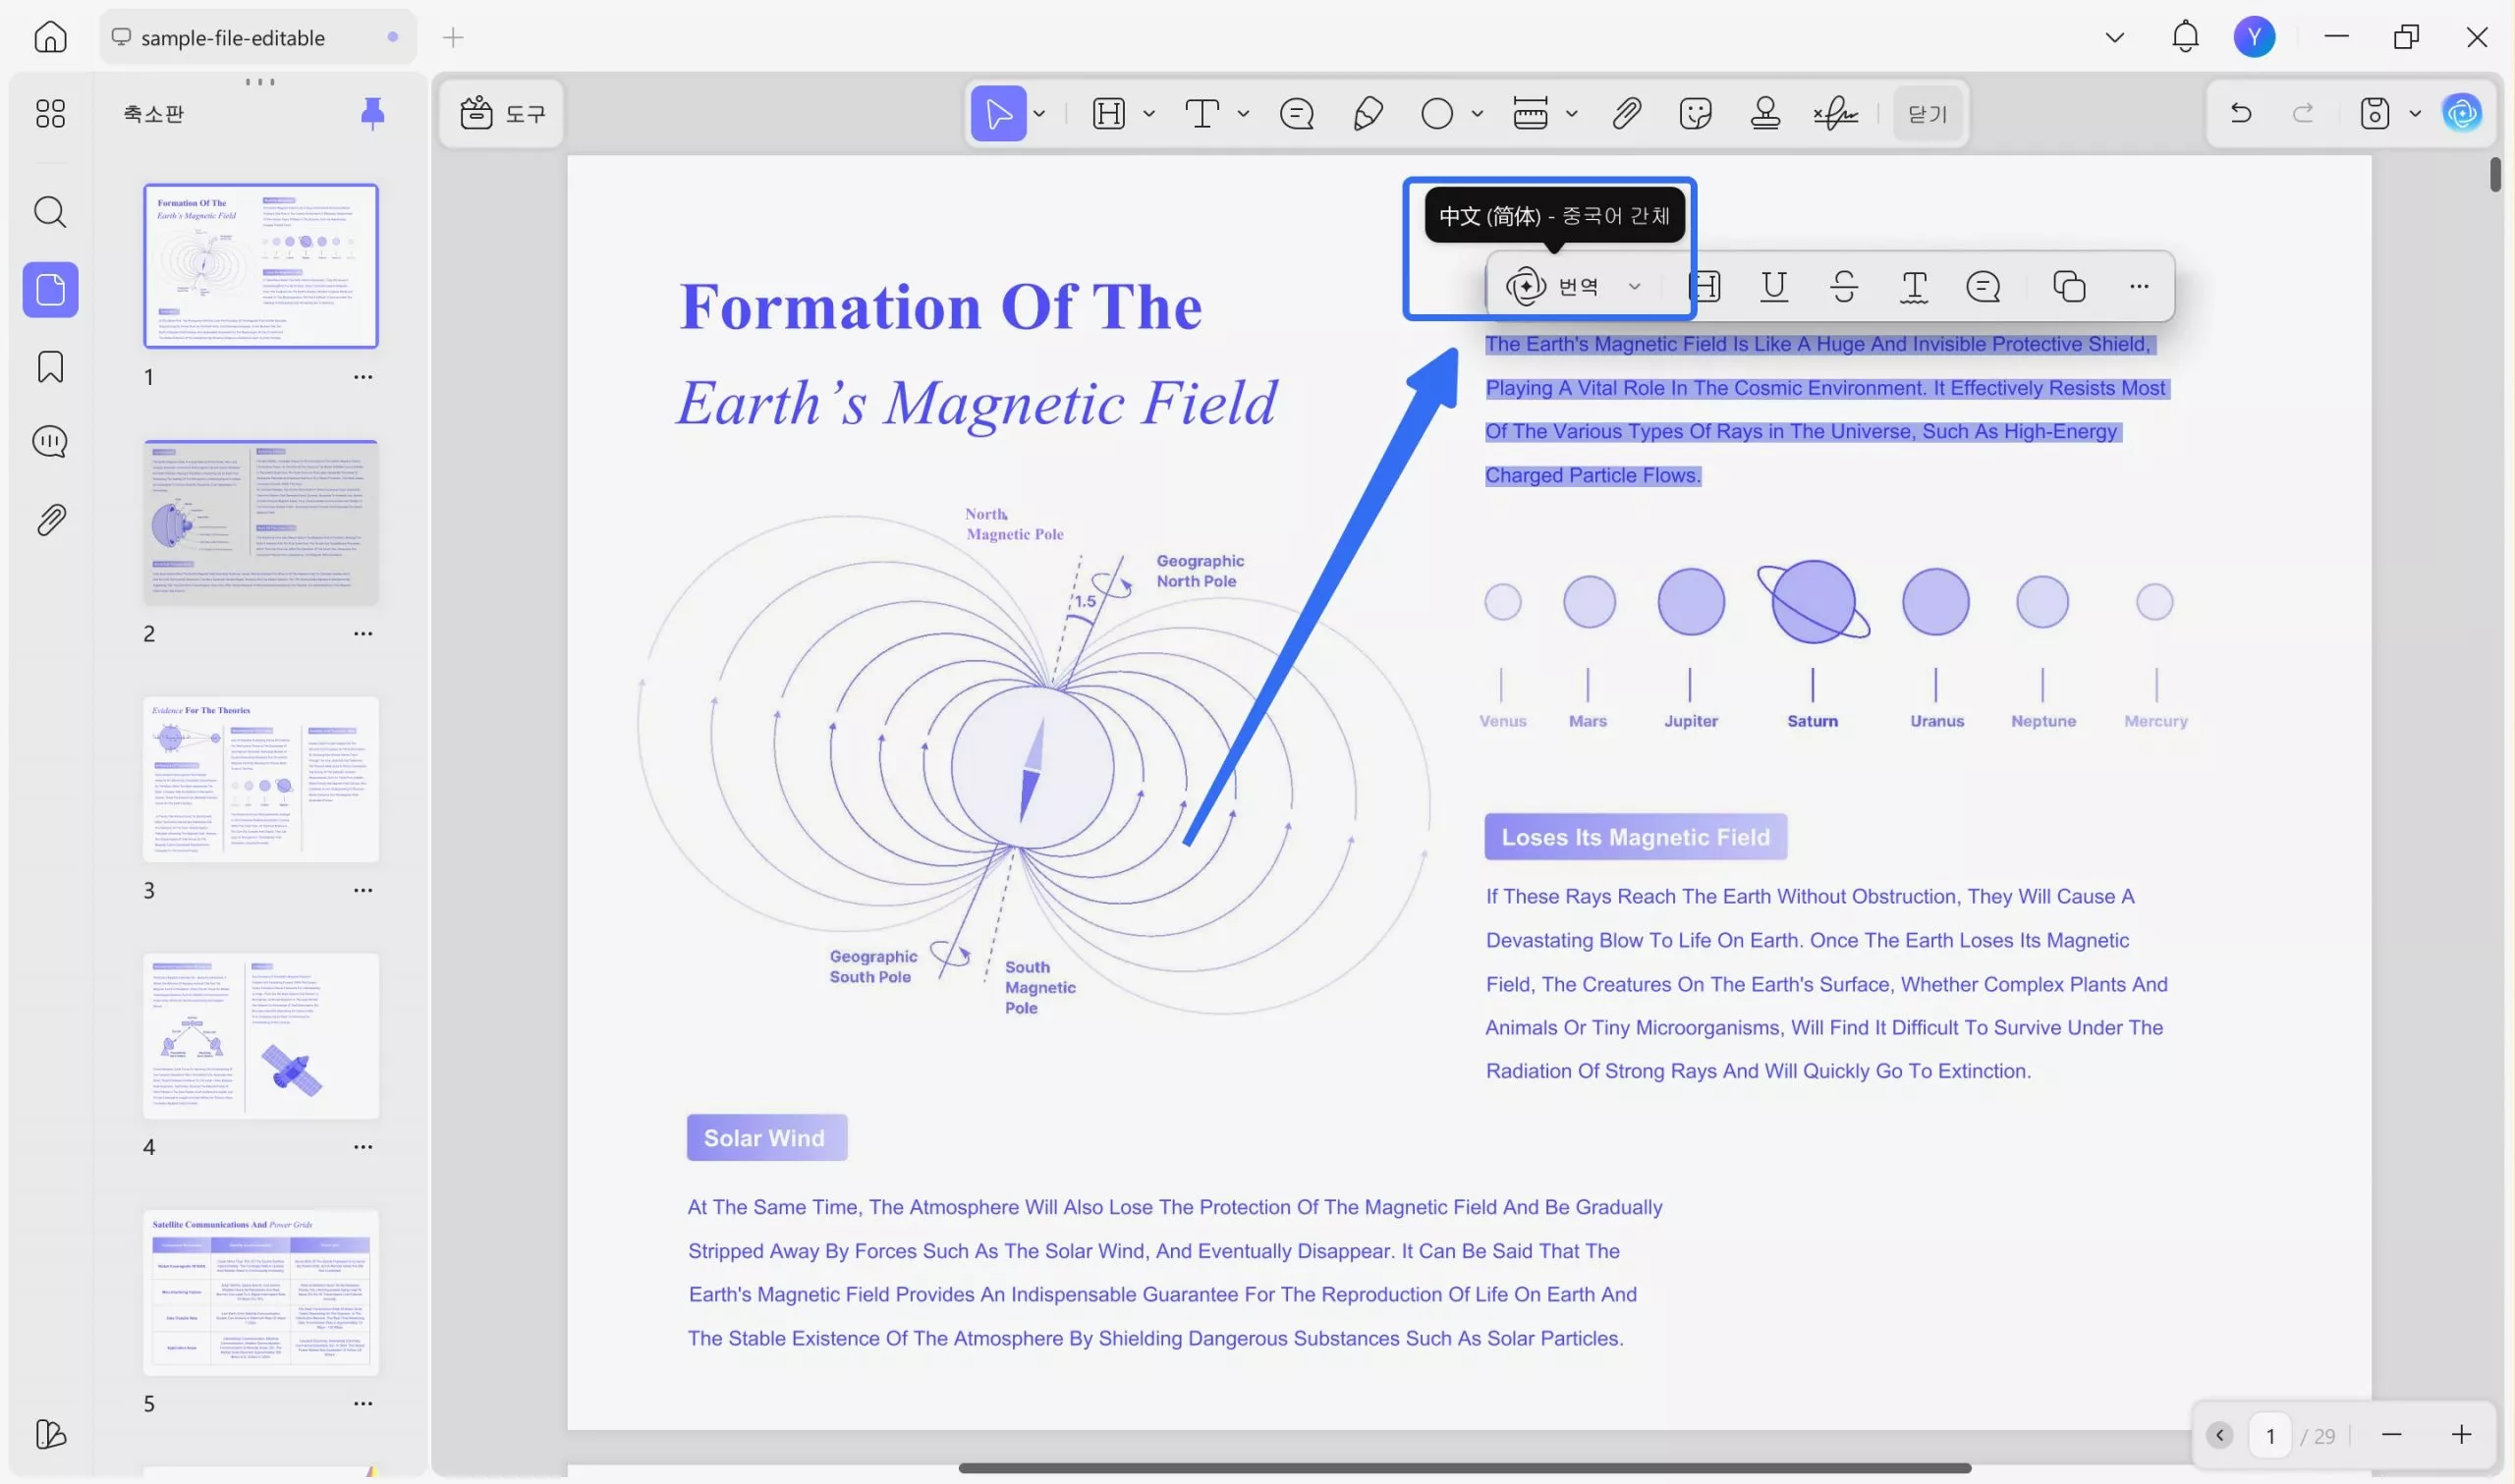
Task: Apply squiggly underline to selected text
Action: pos(1914,287)
